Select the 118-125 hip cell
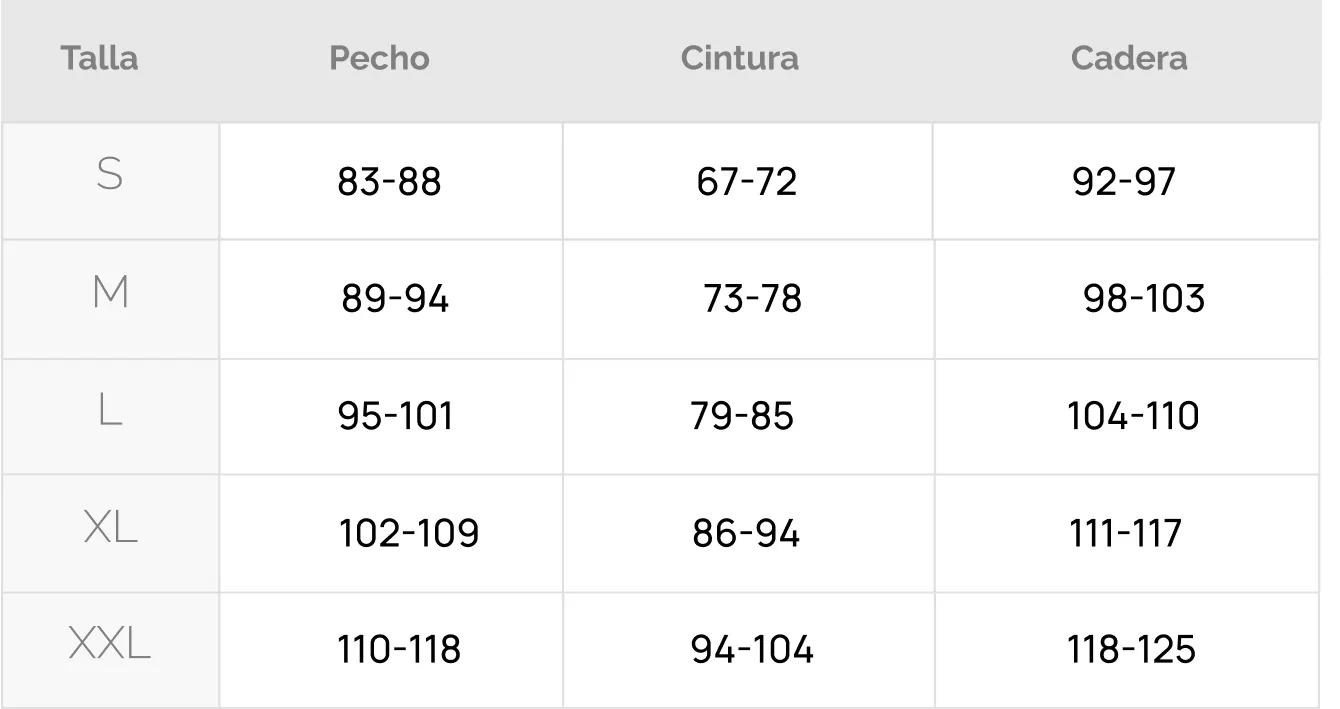This screenshot has width=1340, height=709. (x=1132, y=650)
